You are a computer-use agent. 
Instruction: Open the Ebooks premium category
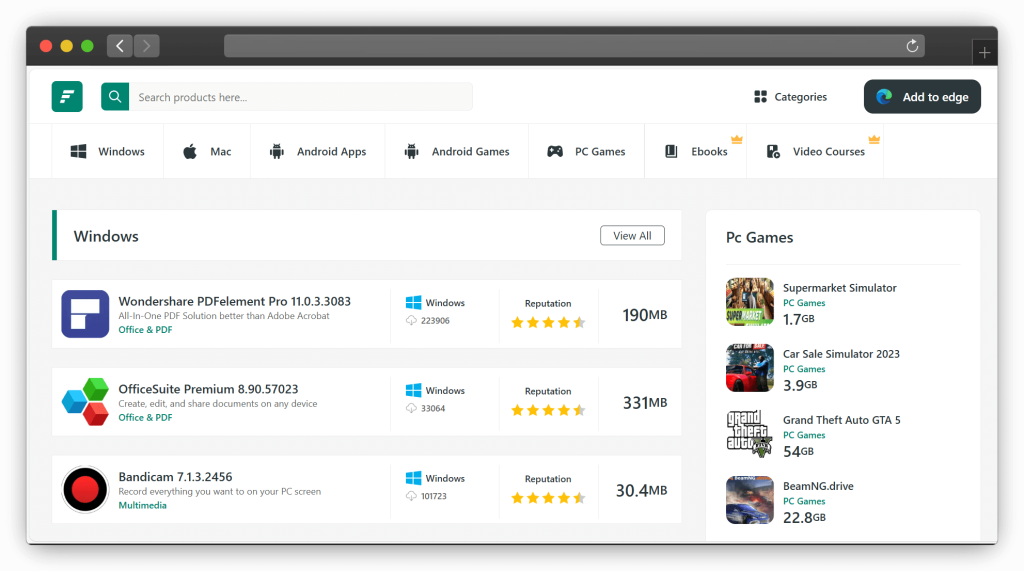[x=697, y=152]
